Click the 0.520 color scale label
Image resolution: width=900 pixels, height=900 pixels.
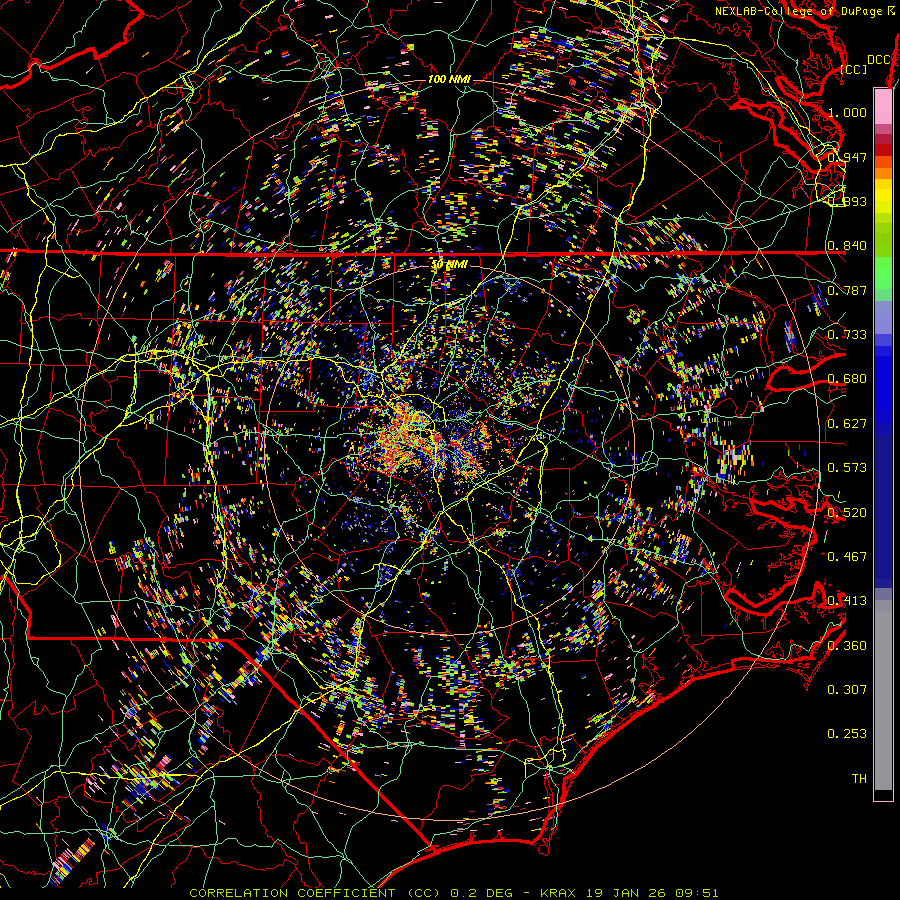[847, 513]
